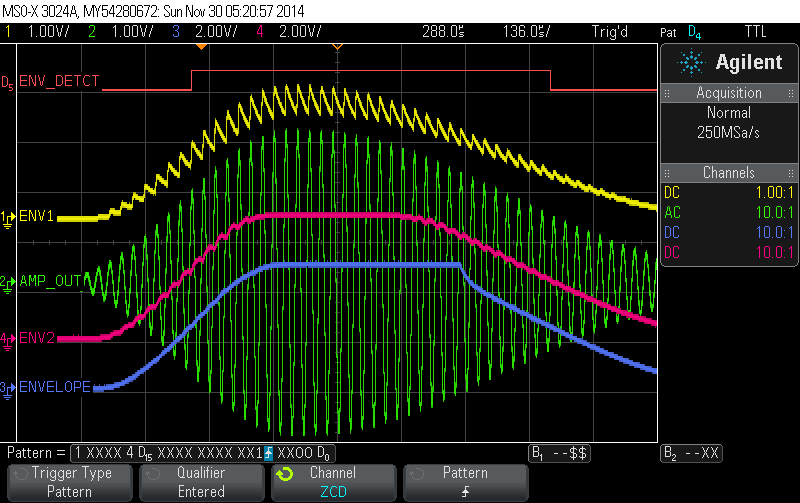Click the ENVELOPE waveform label
Viewport: 800px width, 503px height.
pos(55,387)
